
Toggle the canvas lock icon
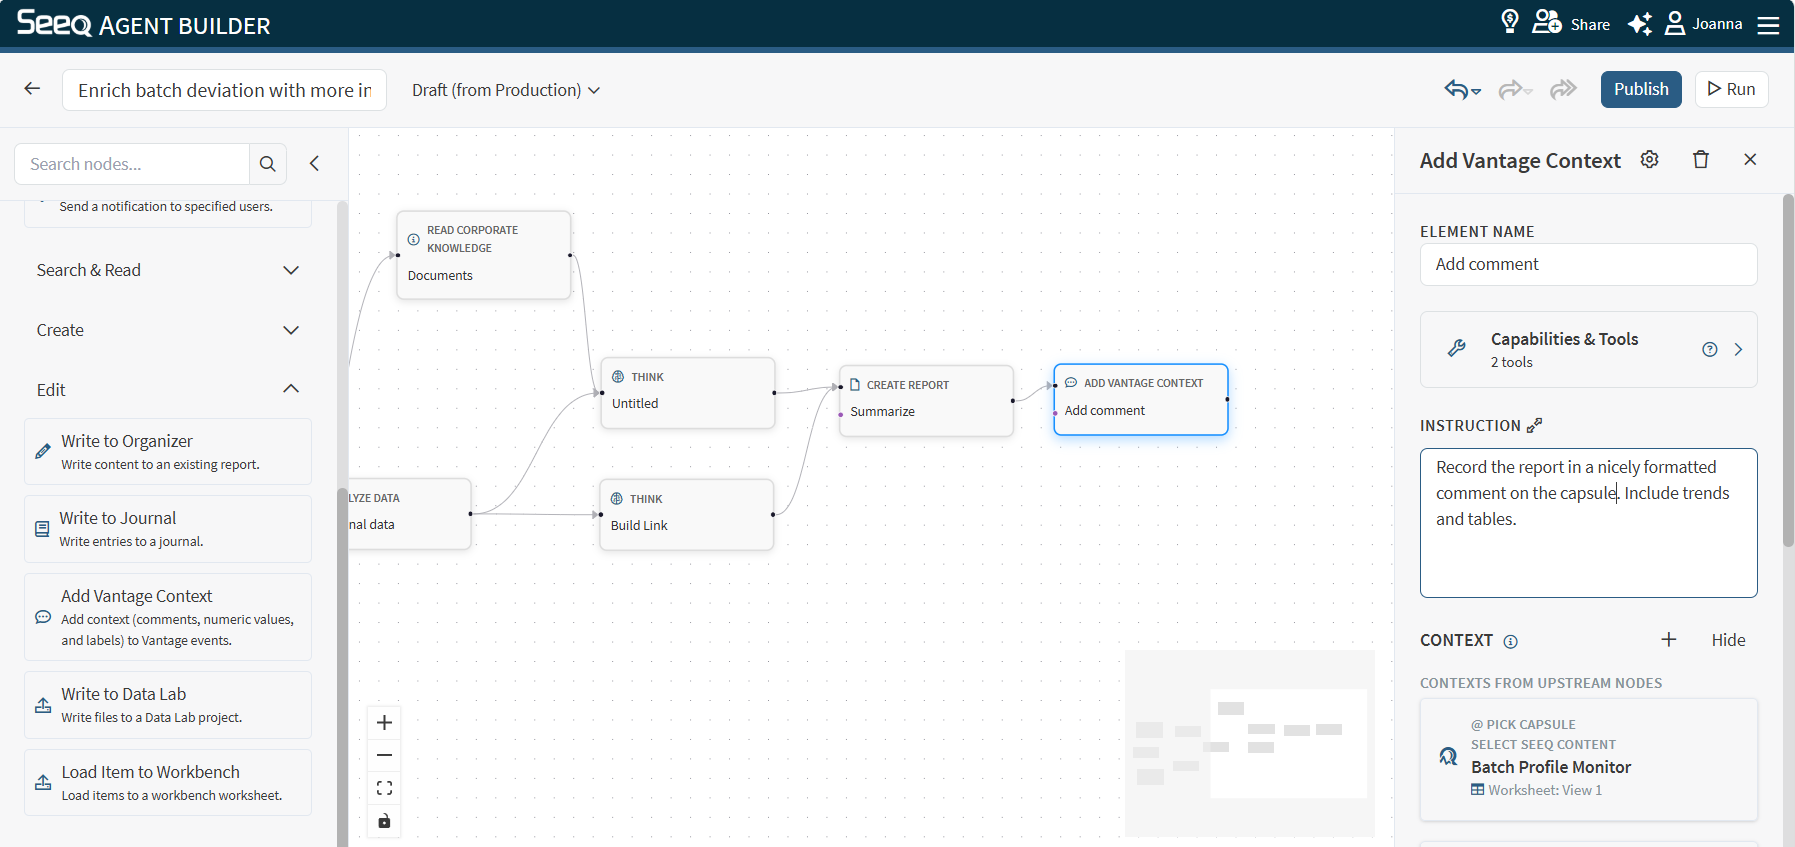tap(384, 821)
